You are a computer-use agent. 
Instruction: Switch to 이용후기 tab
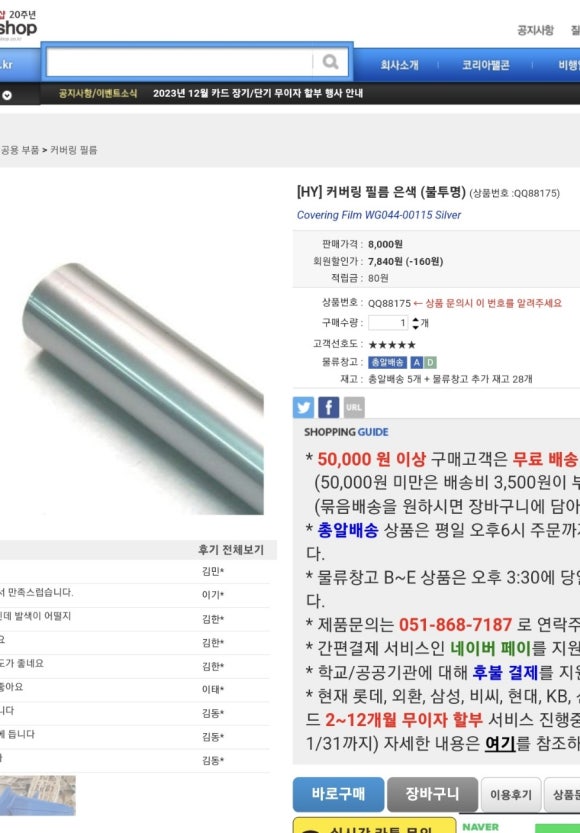point(510,795)
